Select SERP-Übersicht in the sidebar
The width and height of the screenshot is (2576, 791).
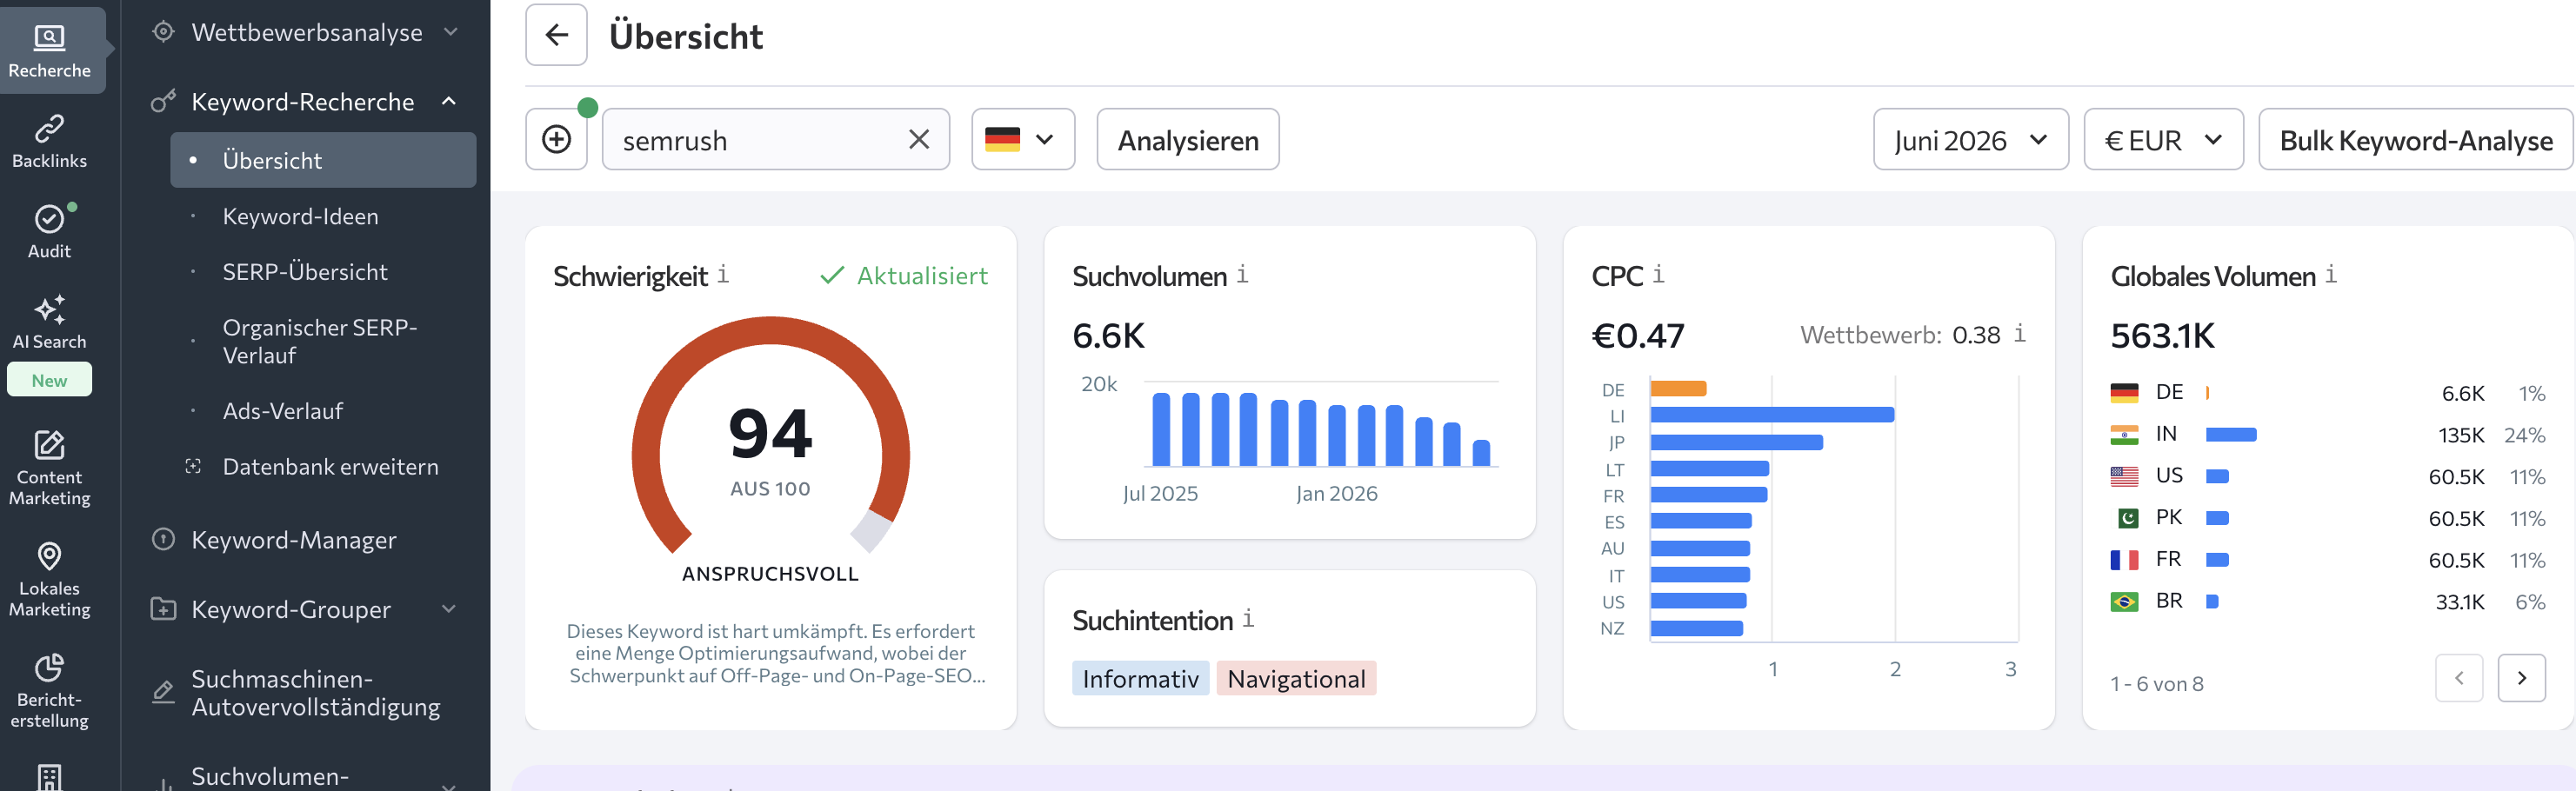click(x=305, y=271)
